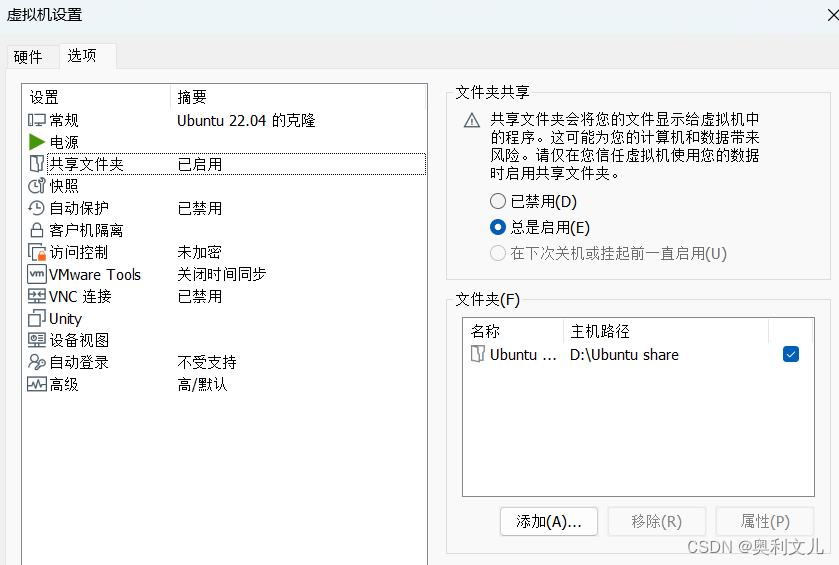Select the 电源 settings row
This screenshot has width=839, height=565.
click(227, 142)
